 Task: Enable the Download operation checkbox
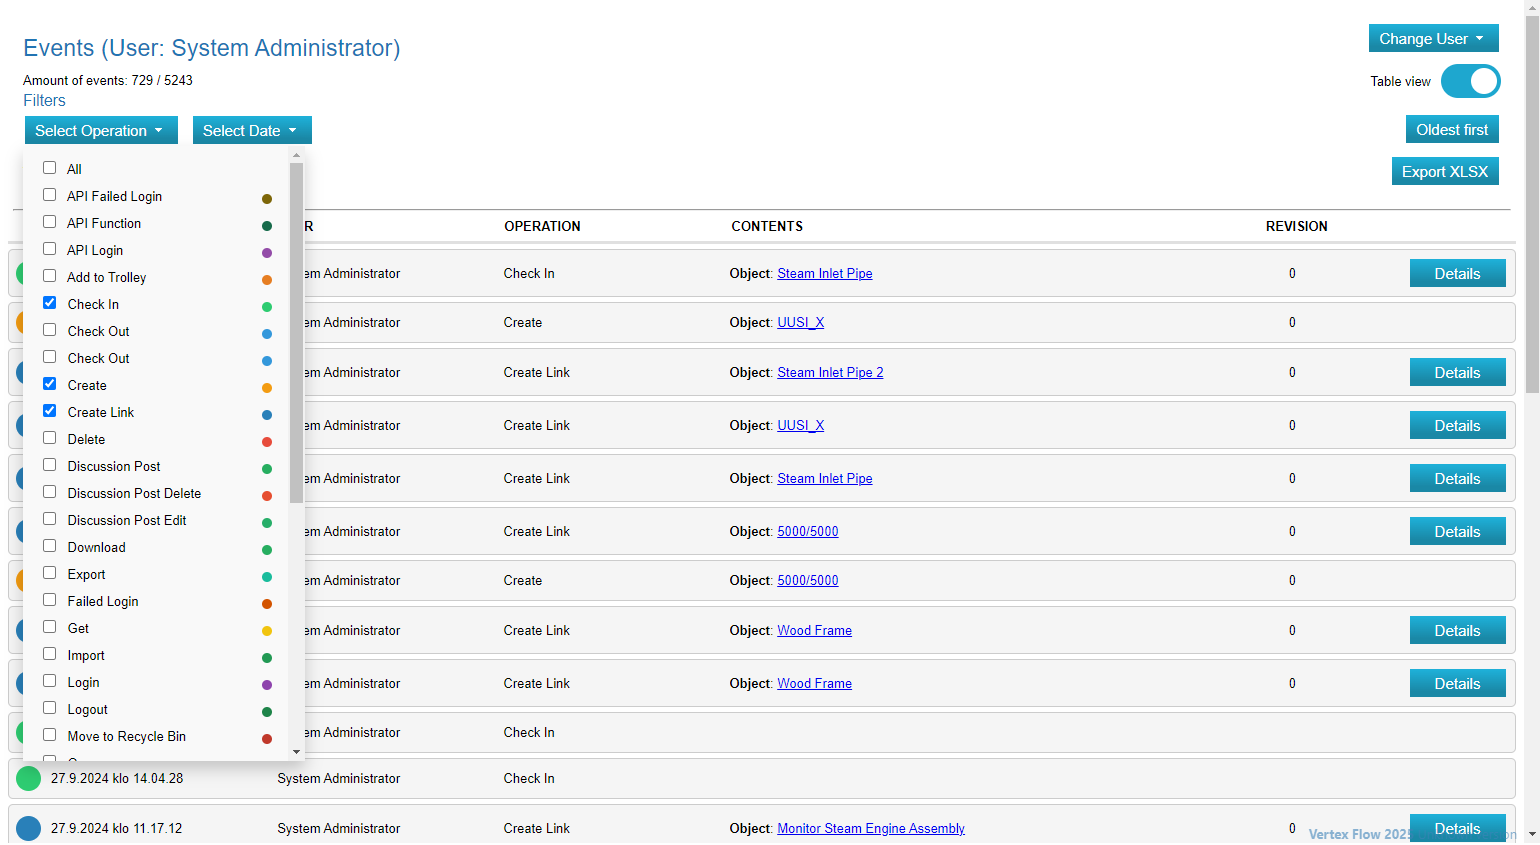(50, 546)
